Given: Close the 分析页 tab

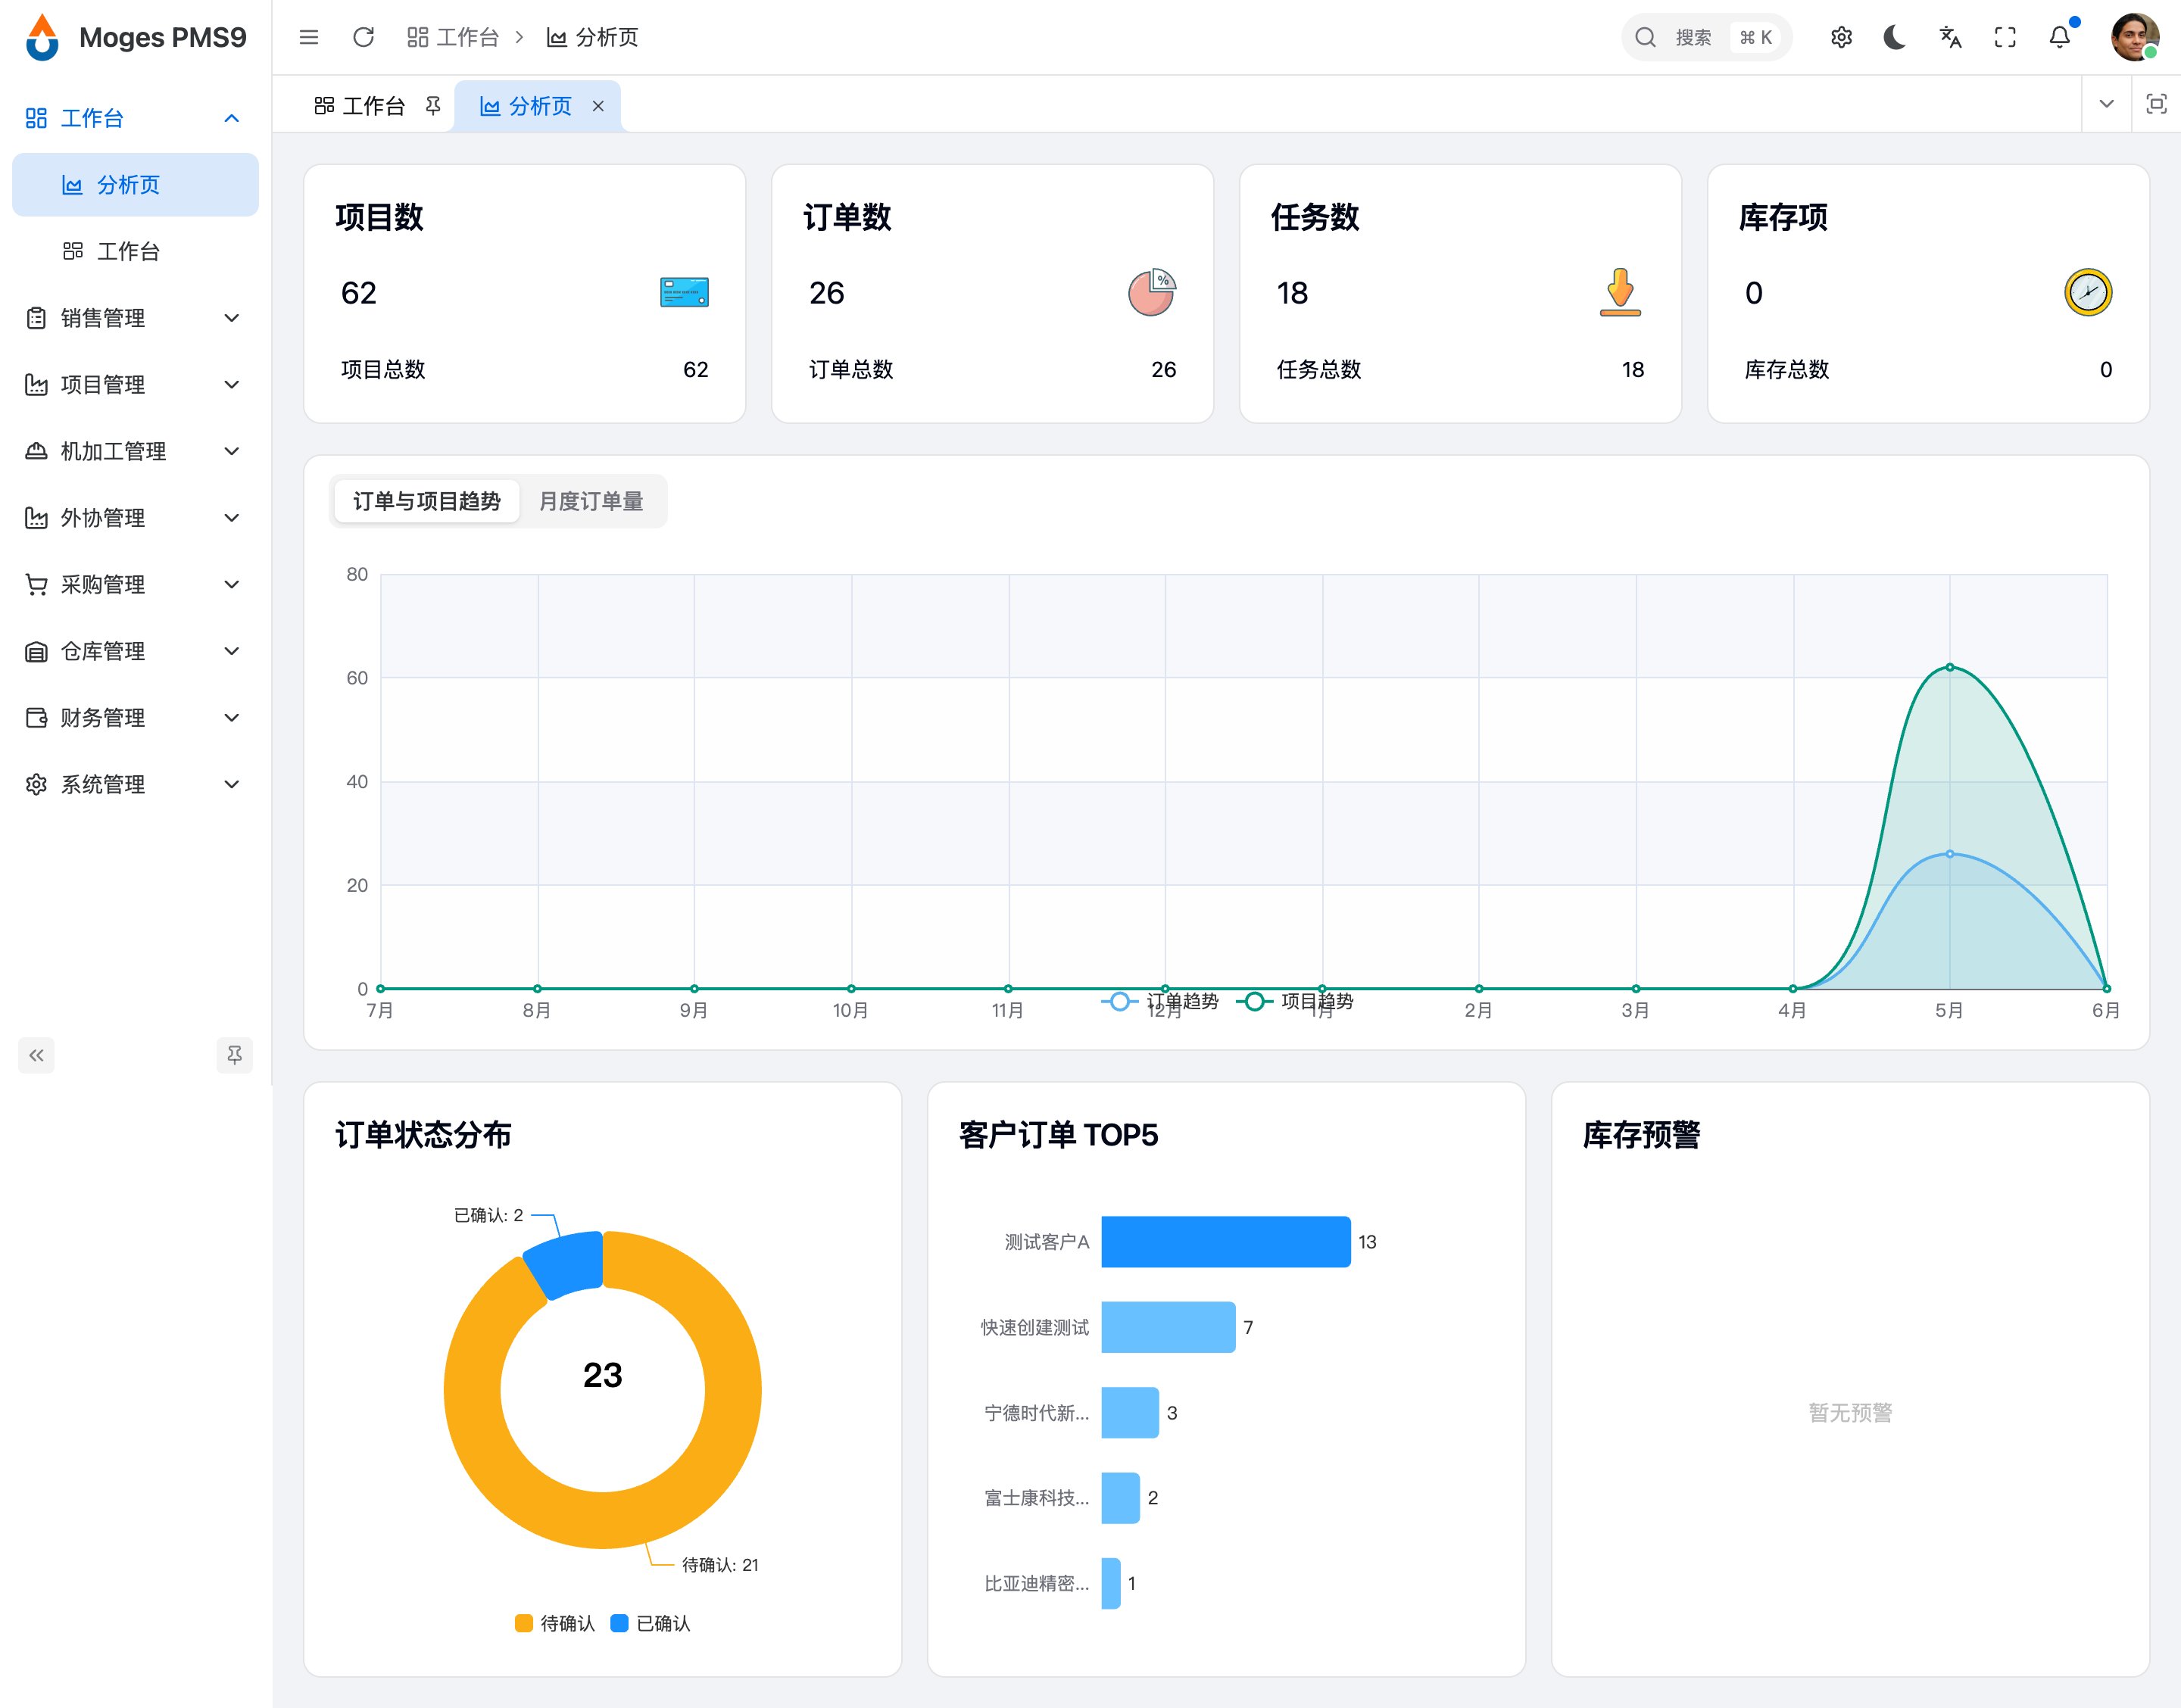Looking at the screenshot, I should (598, 105).
